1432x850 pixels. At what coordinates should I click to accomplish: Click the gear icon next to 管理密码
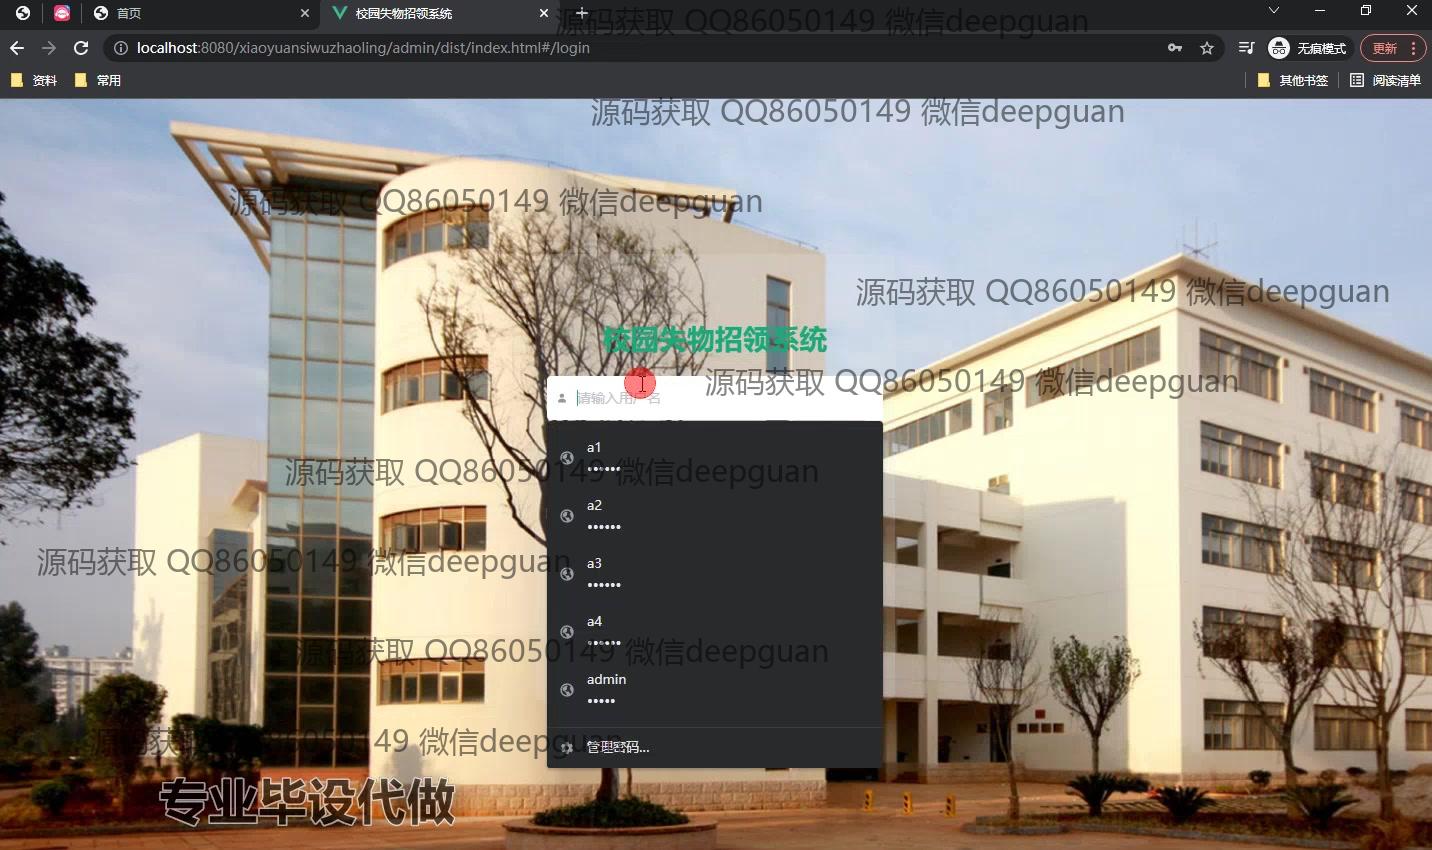coord(567,747)
